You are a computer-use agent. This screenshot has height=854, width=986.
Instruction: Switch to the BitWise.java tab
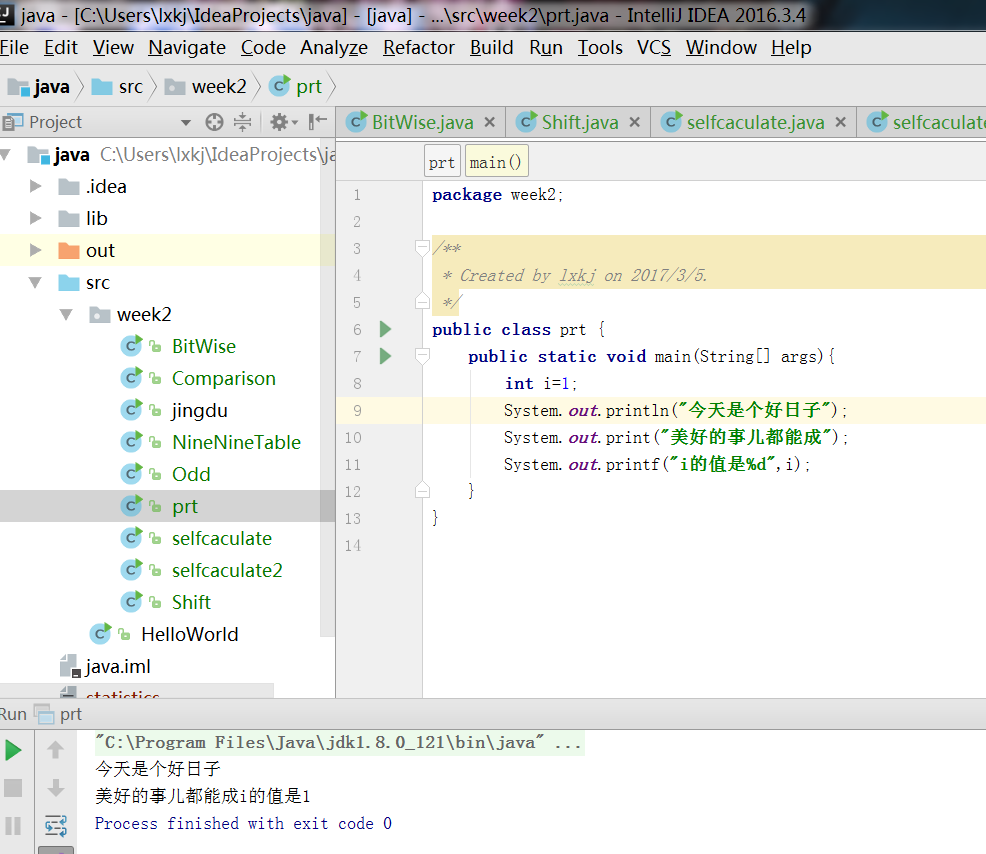(423, 122)
